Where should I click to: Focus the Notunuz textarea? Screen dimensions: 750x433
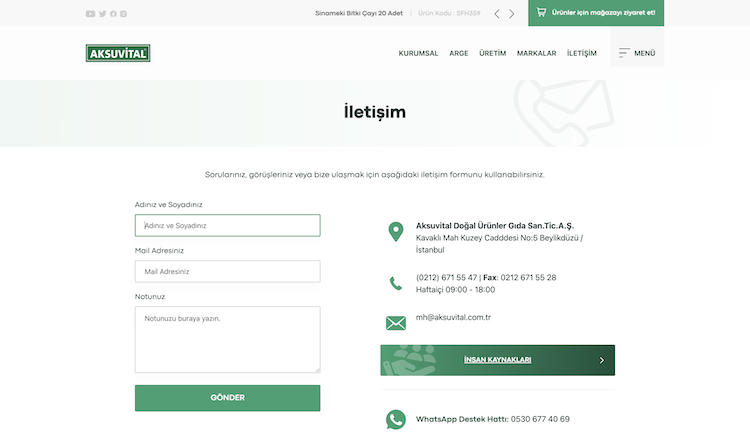[228, 340]
